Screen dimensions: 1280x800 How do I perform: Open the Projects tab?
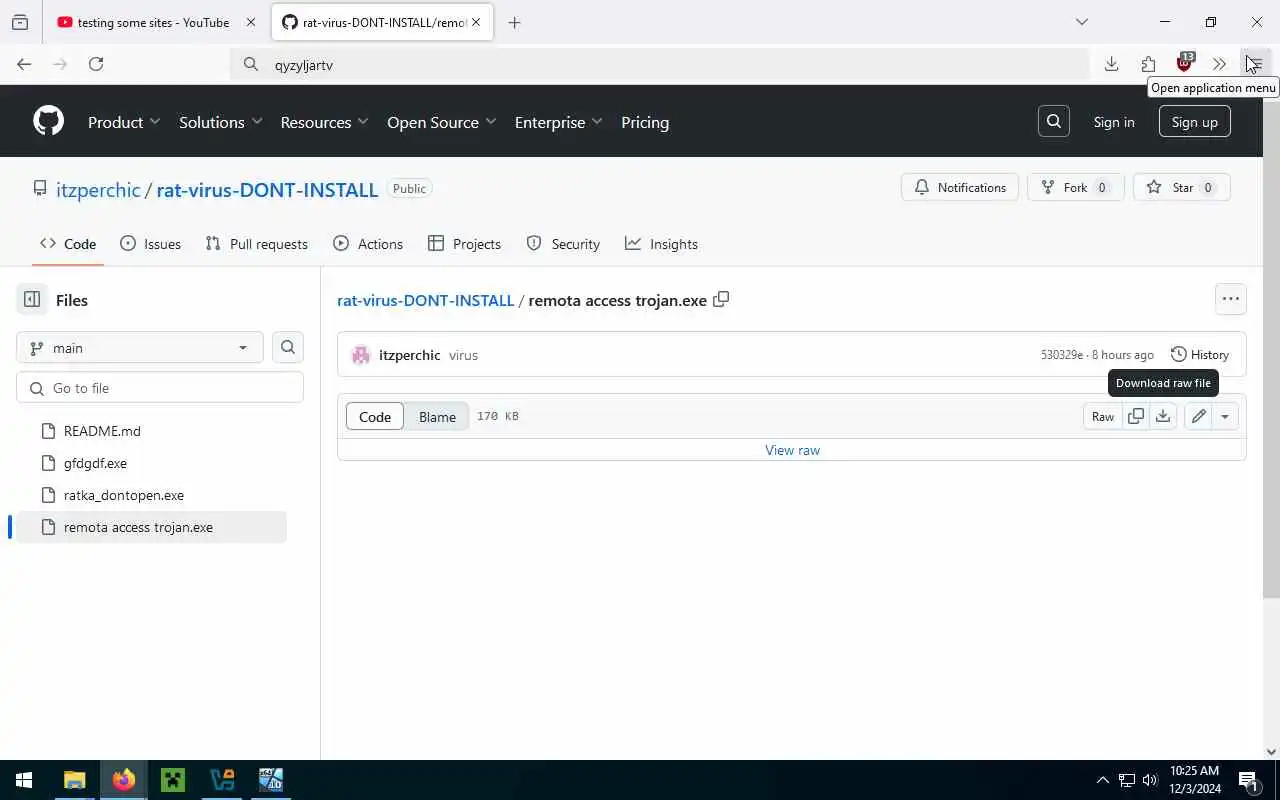tap(464, 244)
